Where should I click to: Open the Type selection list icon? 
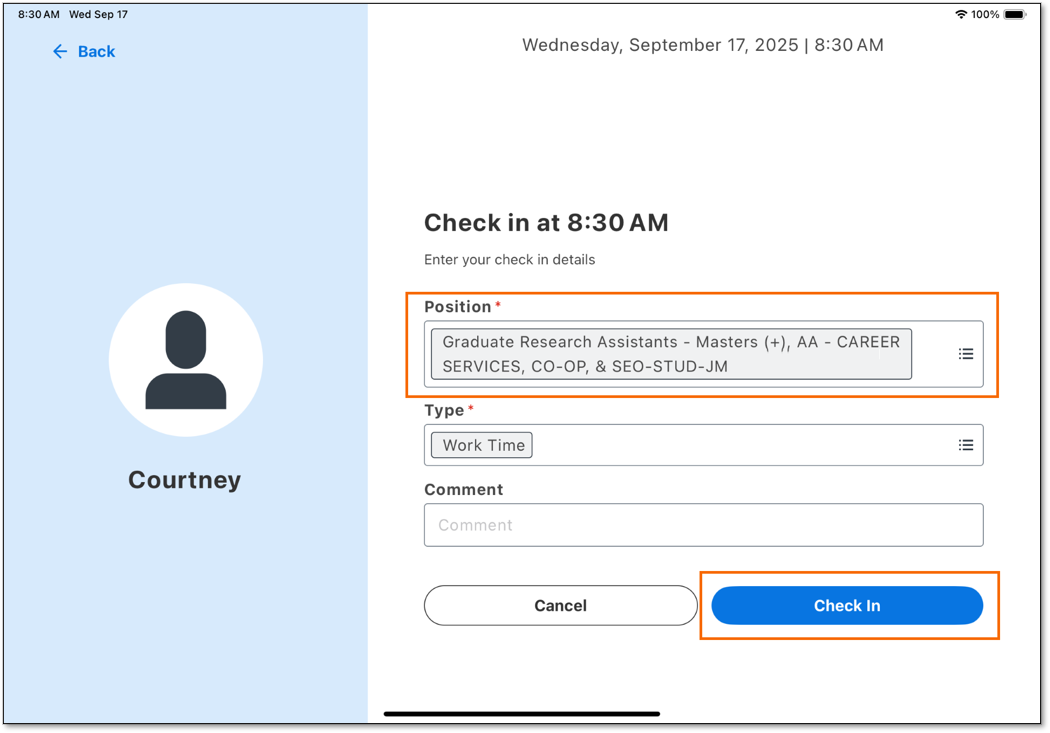(966, 444)
